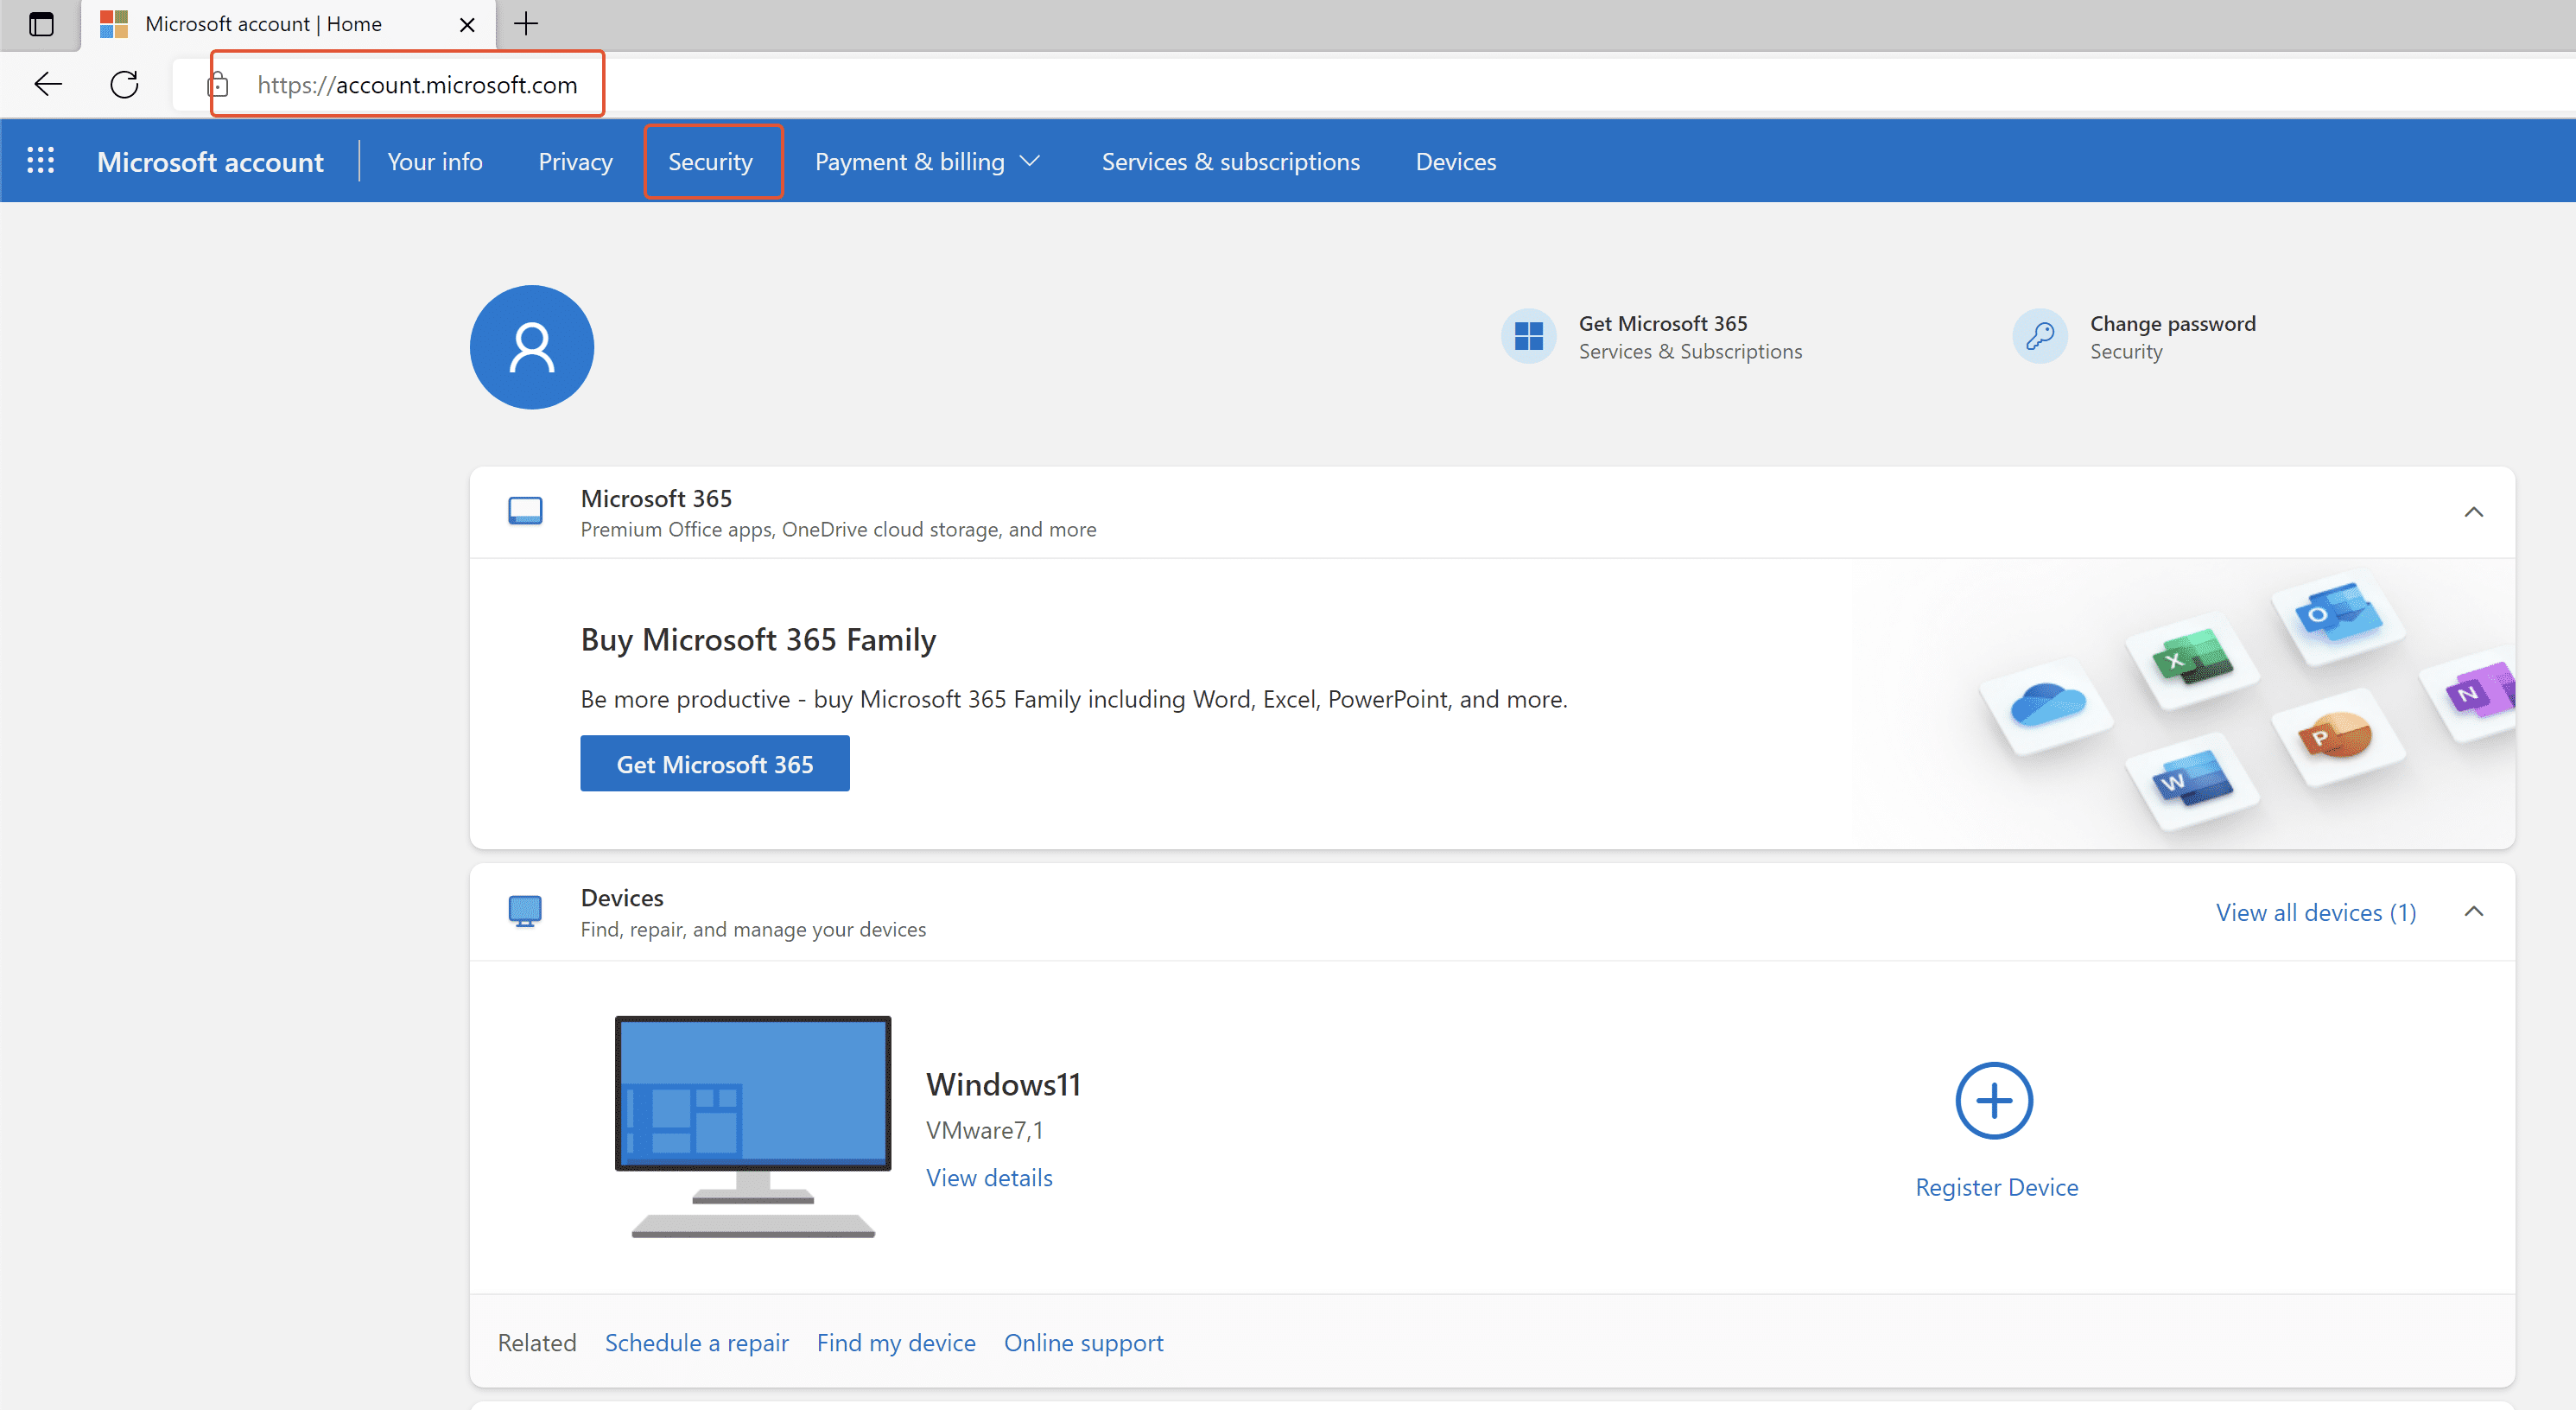Collapse the Microsoft 365 section
This screenshot has height=1410, width=2576.
click(x=2474, y=512)
